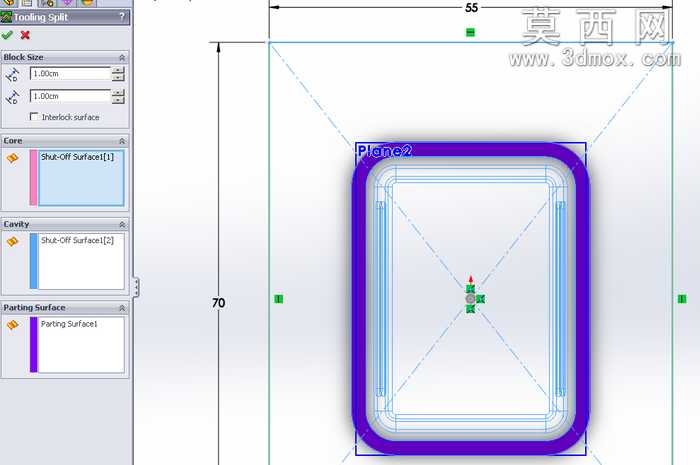Click the first block depth direction icon

[12, 75]
